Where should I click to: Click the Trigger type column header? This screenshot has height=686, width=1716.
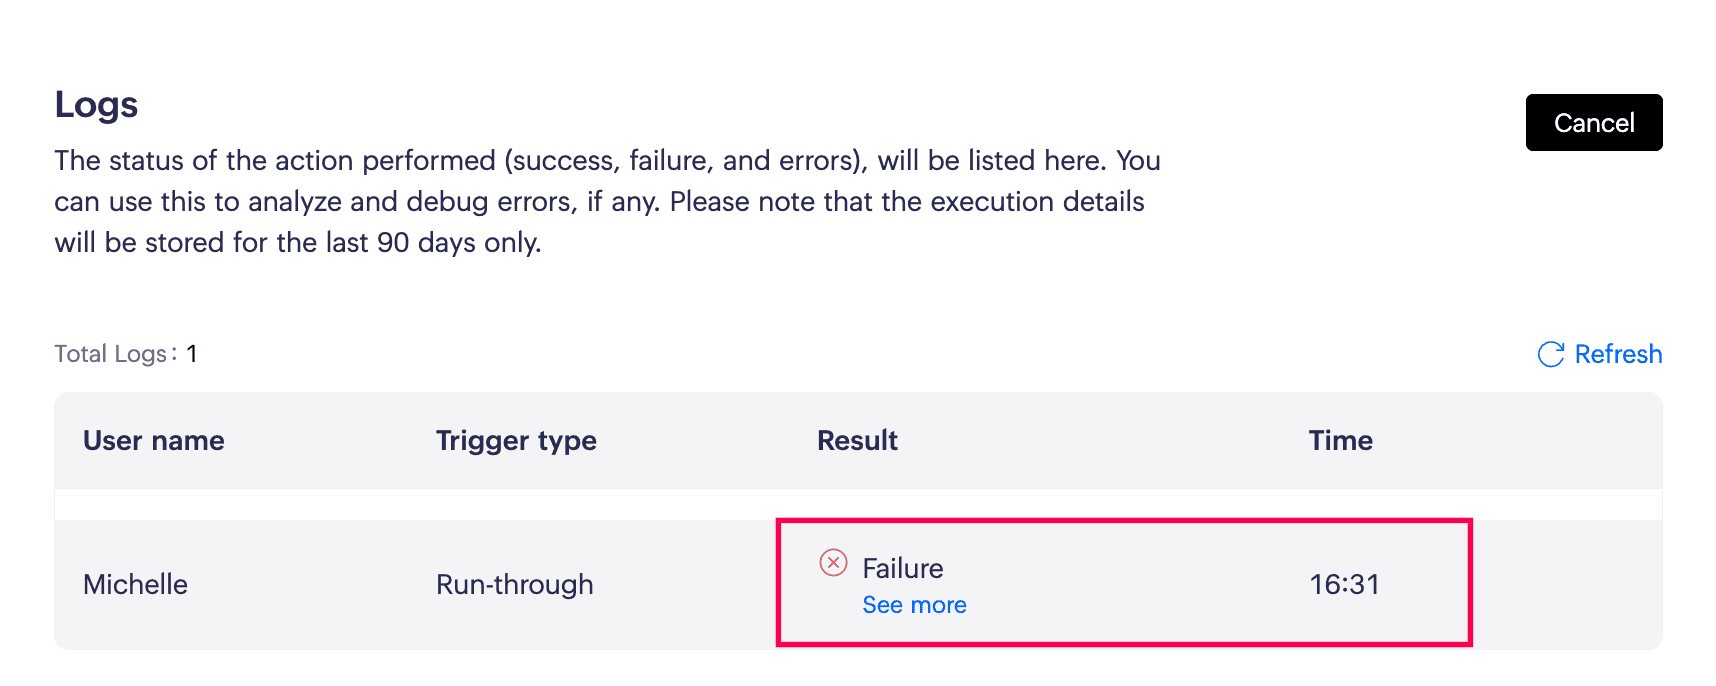(x=516, y=441)
